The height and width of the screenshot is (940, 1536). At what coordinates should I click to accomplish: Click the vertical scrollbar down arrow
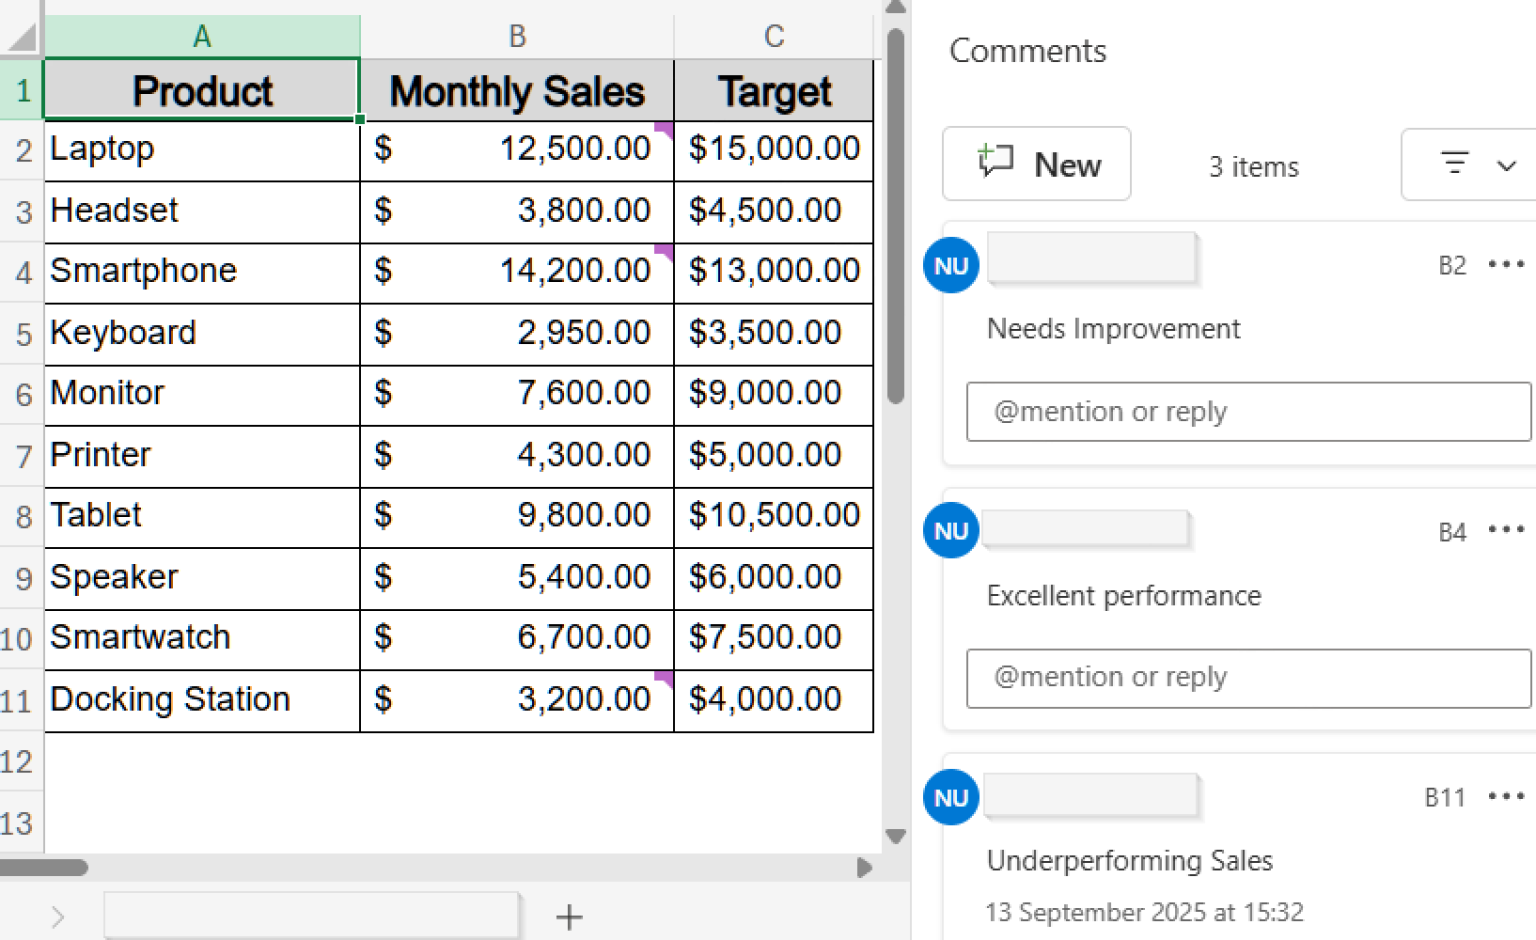click(895, 838)
